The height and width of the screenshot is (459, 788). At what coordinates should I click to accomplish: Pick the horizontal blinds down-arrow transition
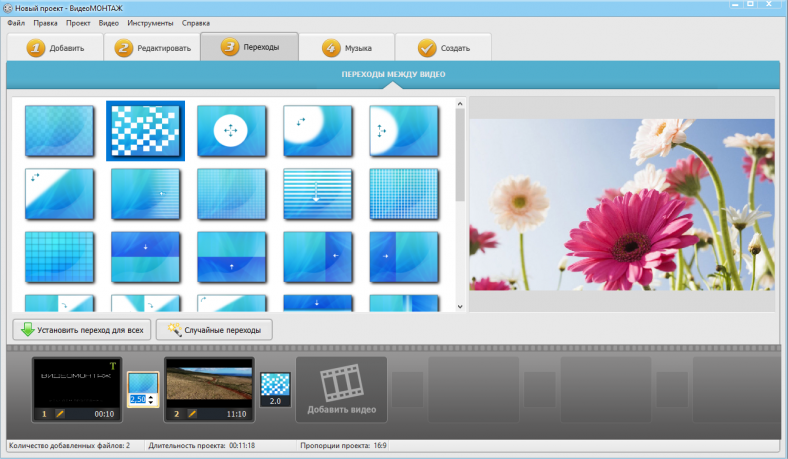pos(318,194)
